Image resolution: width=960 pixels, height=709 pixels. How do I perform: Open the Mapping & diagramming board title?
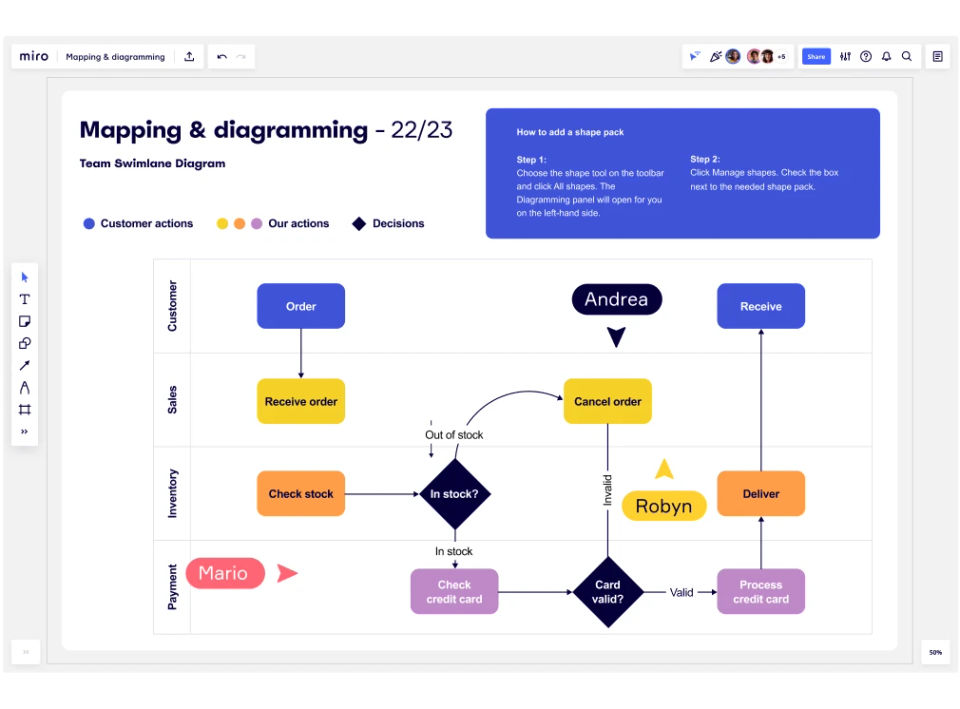click(x=115, y=57)
